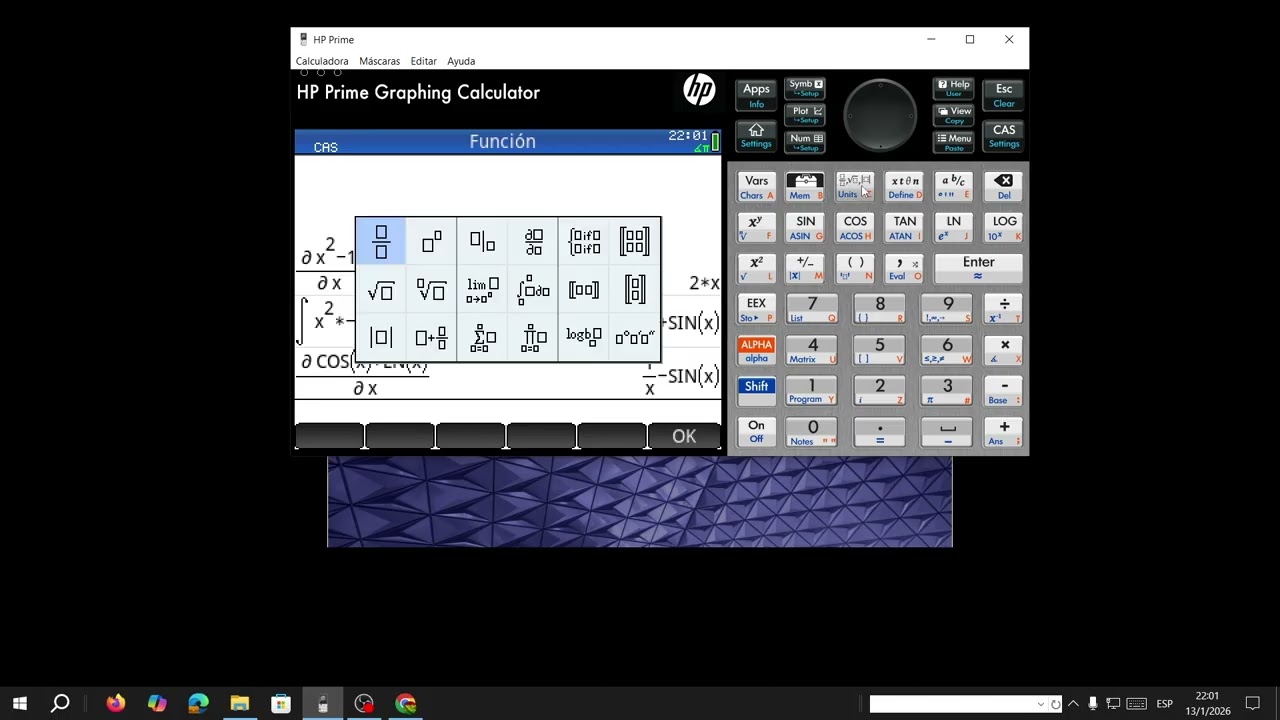The height and width of the screenshot is (720, 1280).
Task: Insert the fraction template
Action: coord(381,242)
